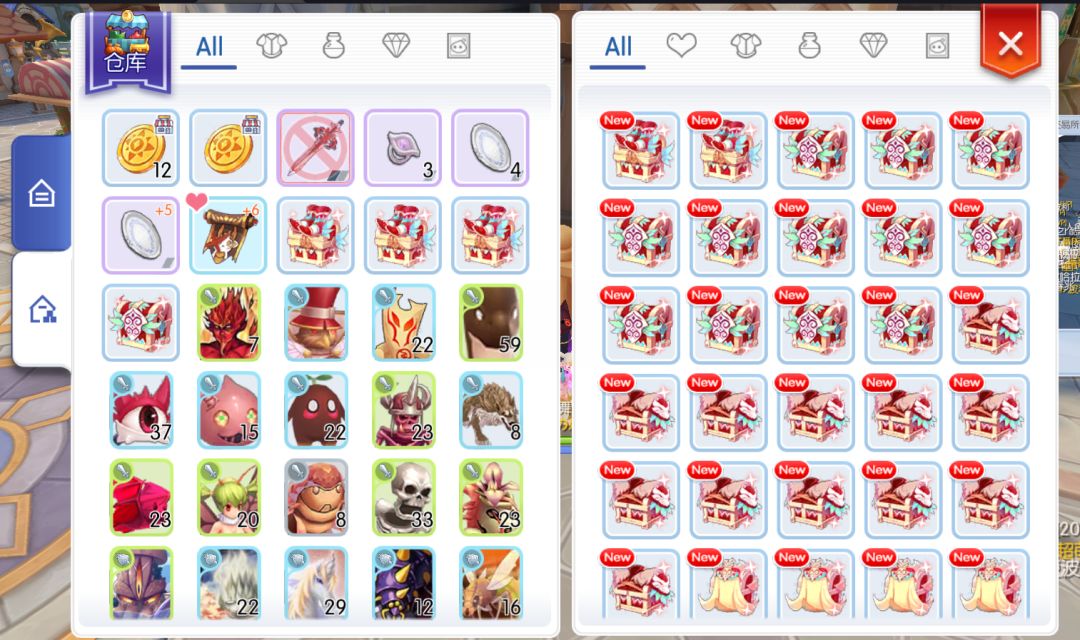Screen dimensions: 1080x640
Task: Select the chocolate-colored card with 59
Action: 490,323
